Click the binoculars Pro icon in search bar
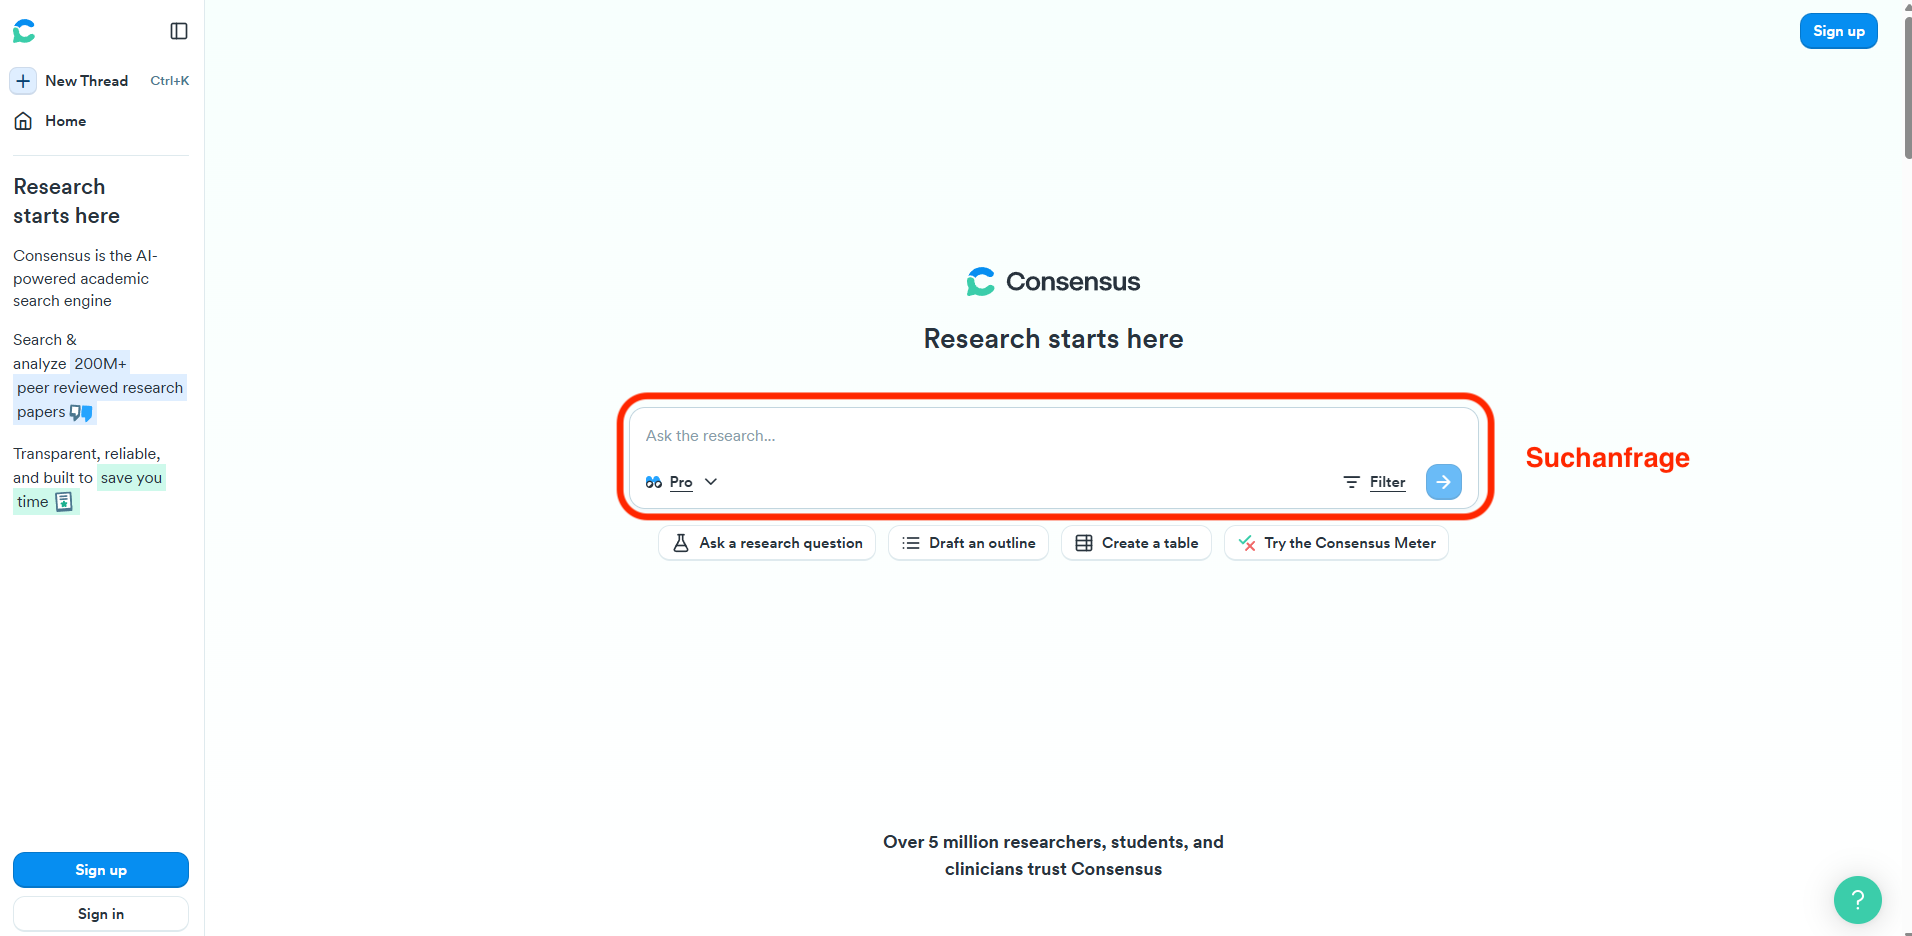1912x936 pixels. tap(654, 482)
